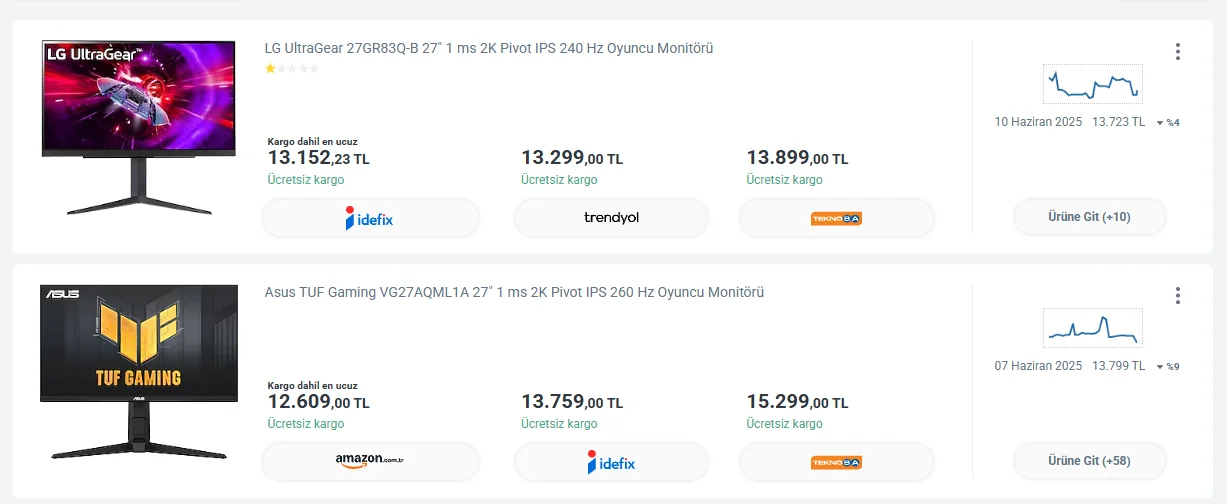Open LG UltraGear 27GR83Q-B product title link
The height and width of the screenshot is (504, 1227).
click(489, 48)
